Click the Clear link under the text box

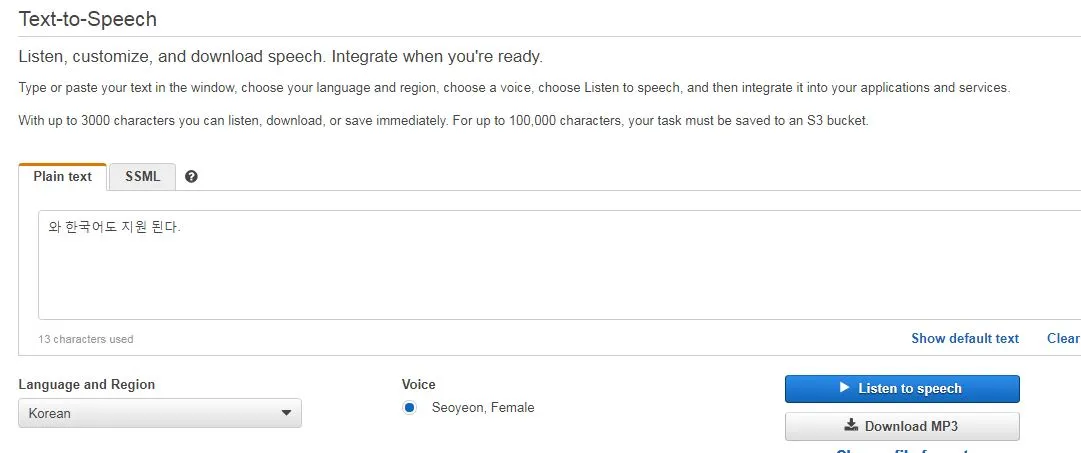(x=1063, y=339)
